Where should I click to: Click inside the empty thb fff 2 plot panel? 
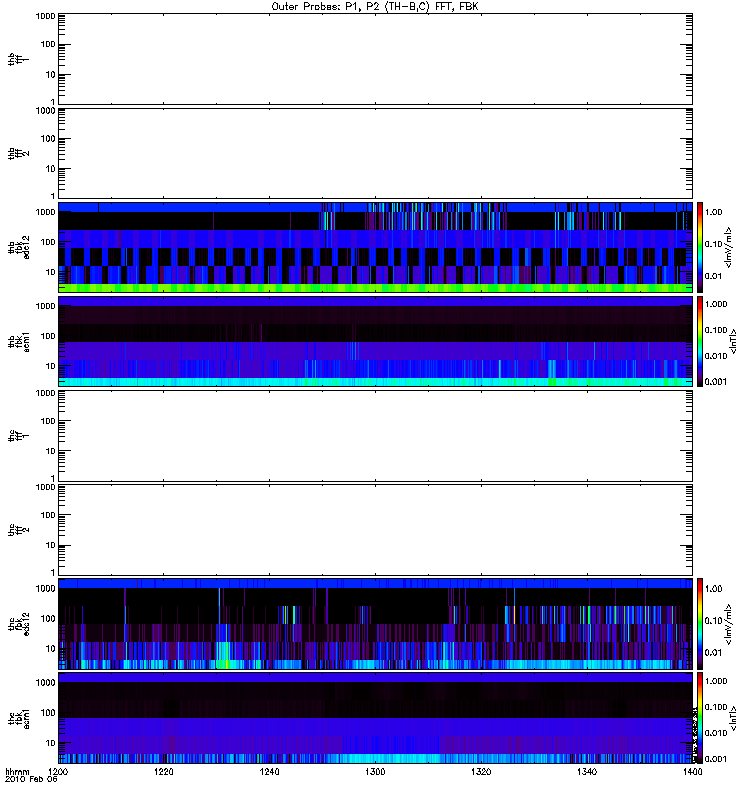click(x=375, y=153)
